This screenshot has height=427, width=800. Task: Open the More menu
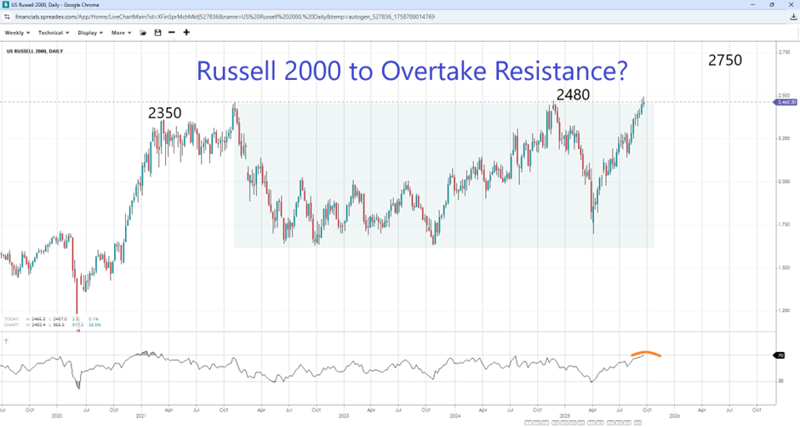(x=121, y=32)
